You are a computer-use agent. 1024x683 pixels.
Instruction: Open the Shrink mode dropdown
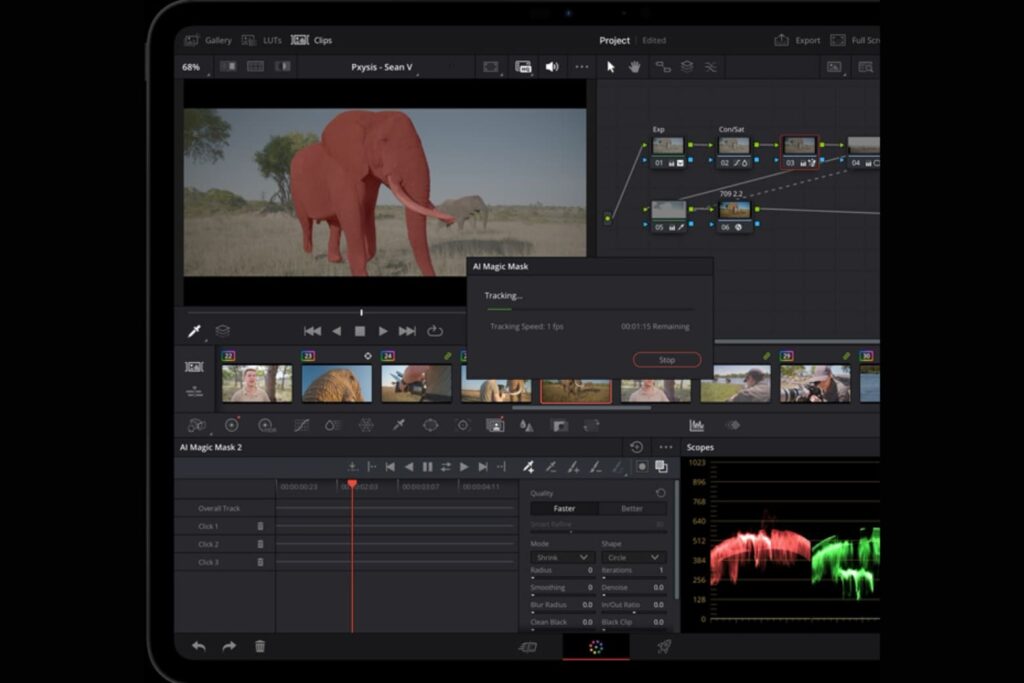(x=562, y=557)
